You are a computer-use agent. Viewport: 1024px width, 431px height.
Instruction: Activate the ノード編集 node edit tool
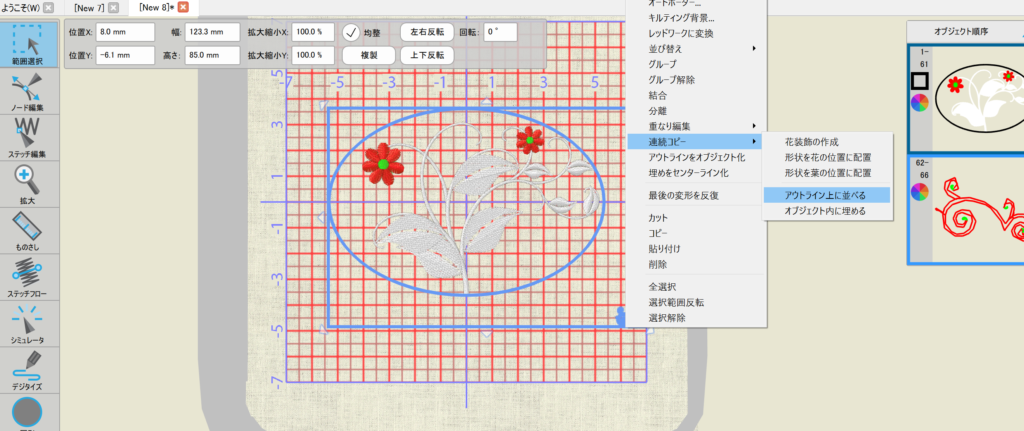click(28, 93)
